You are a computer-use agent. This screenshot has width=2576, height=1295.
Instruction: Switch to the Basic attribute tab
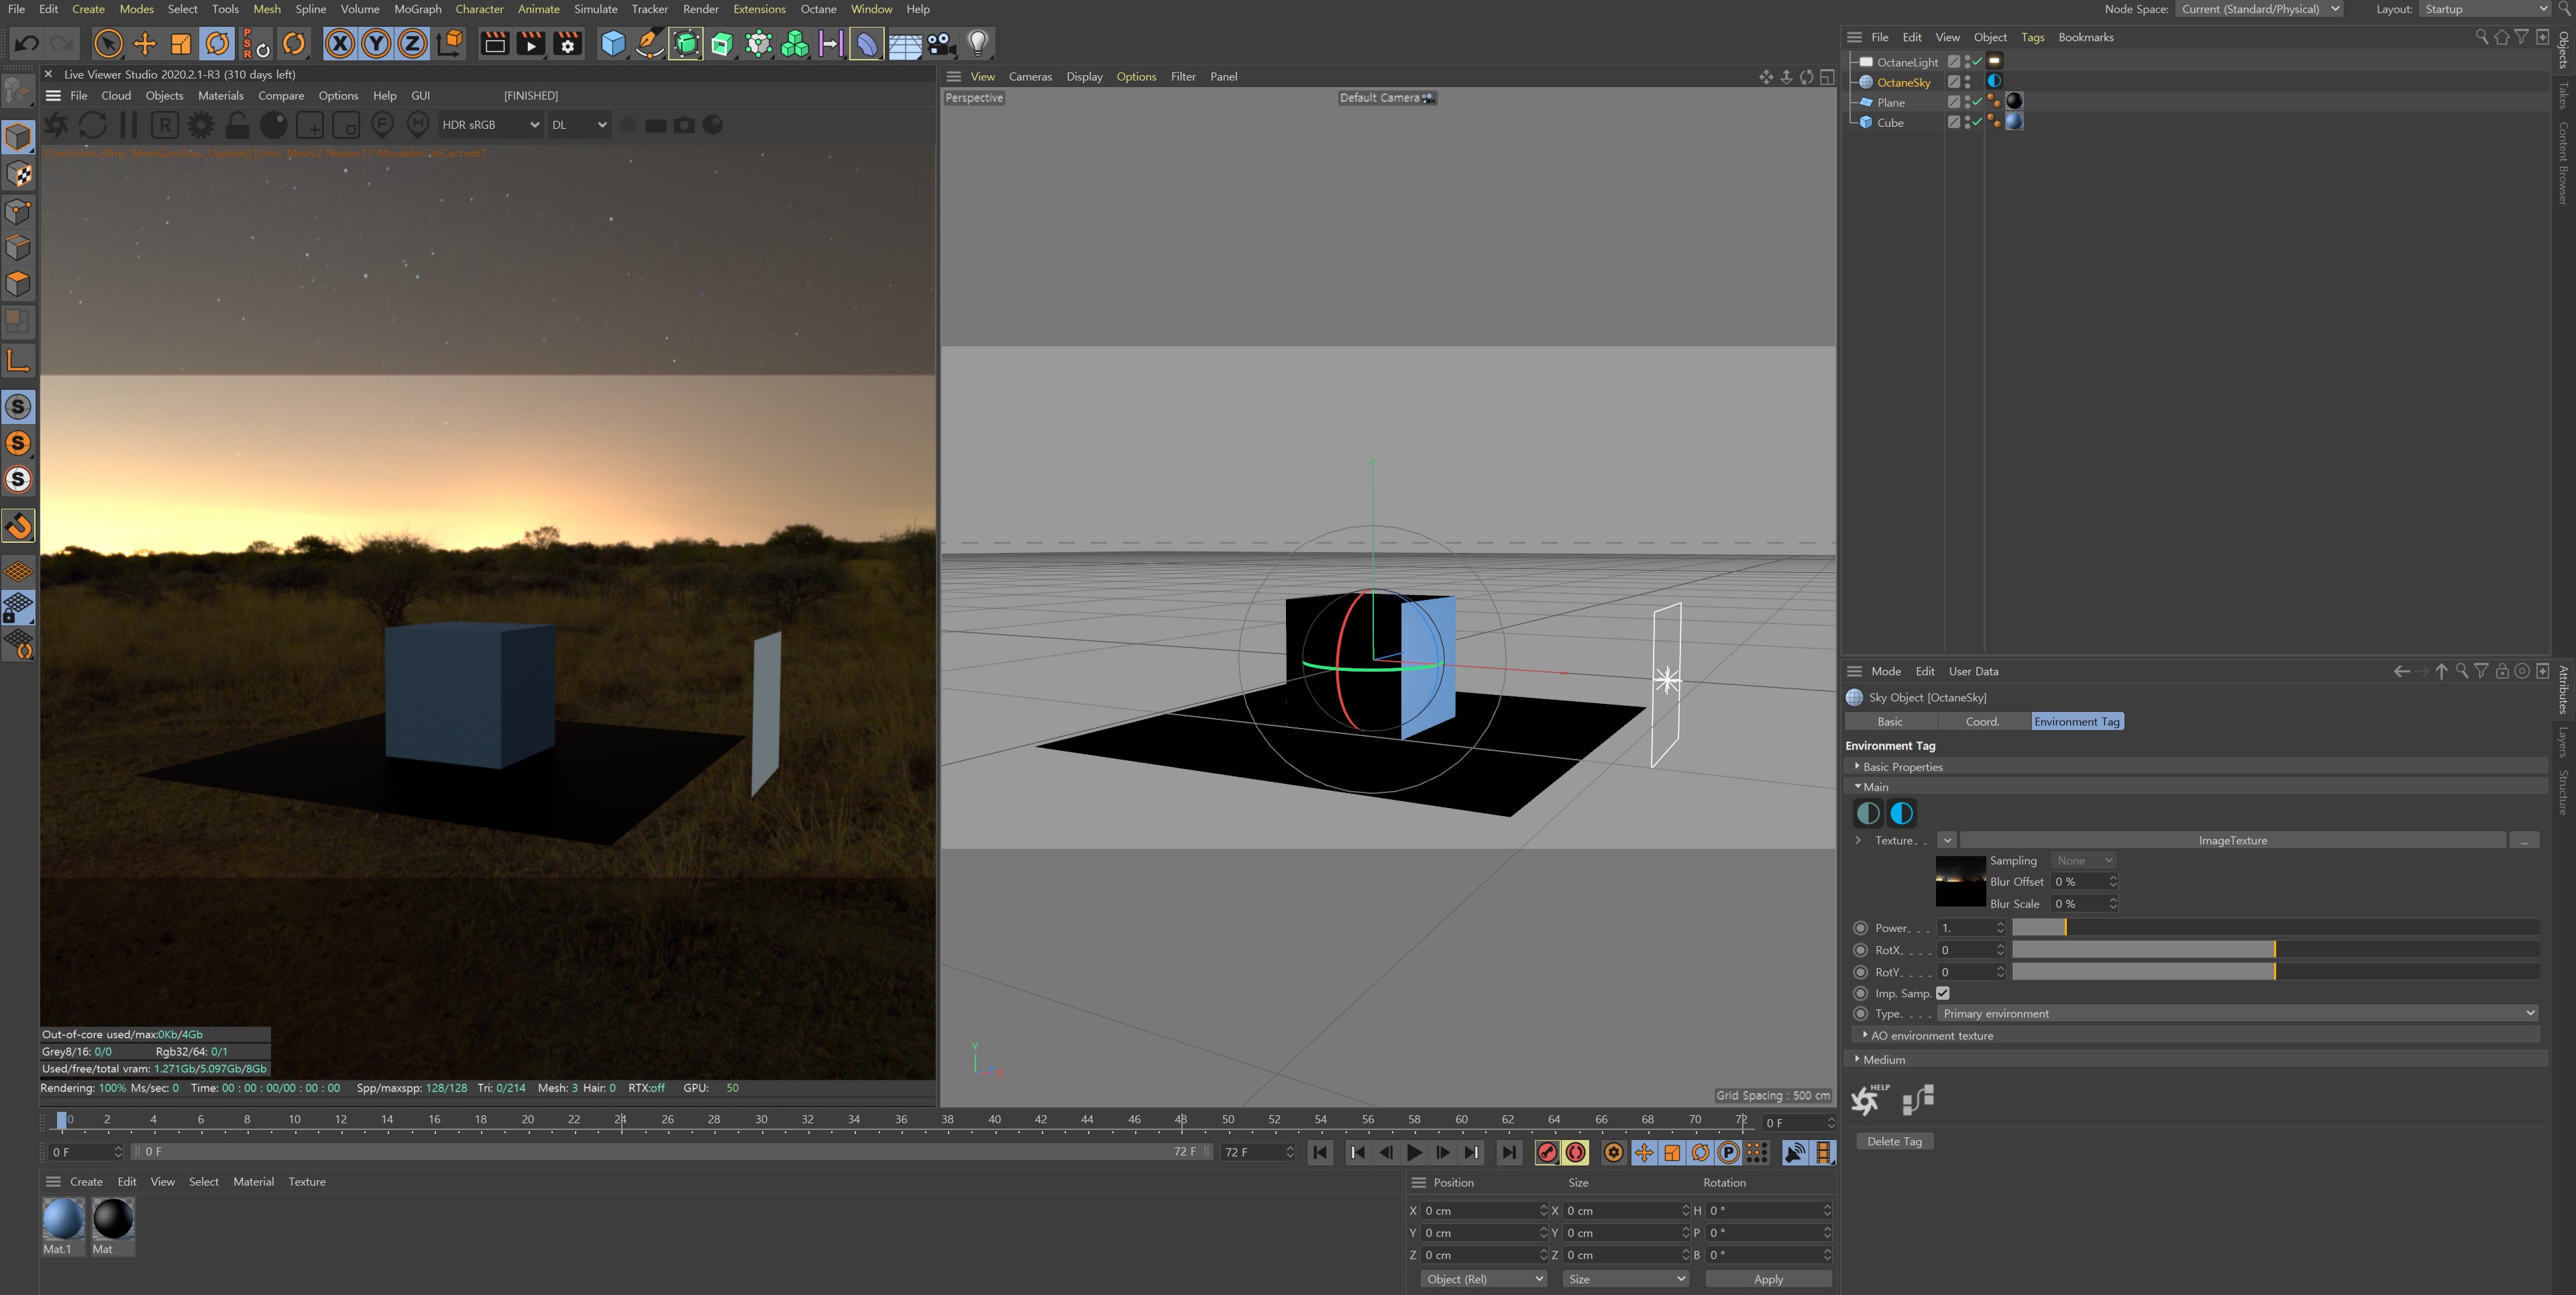point(1890,721)
